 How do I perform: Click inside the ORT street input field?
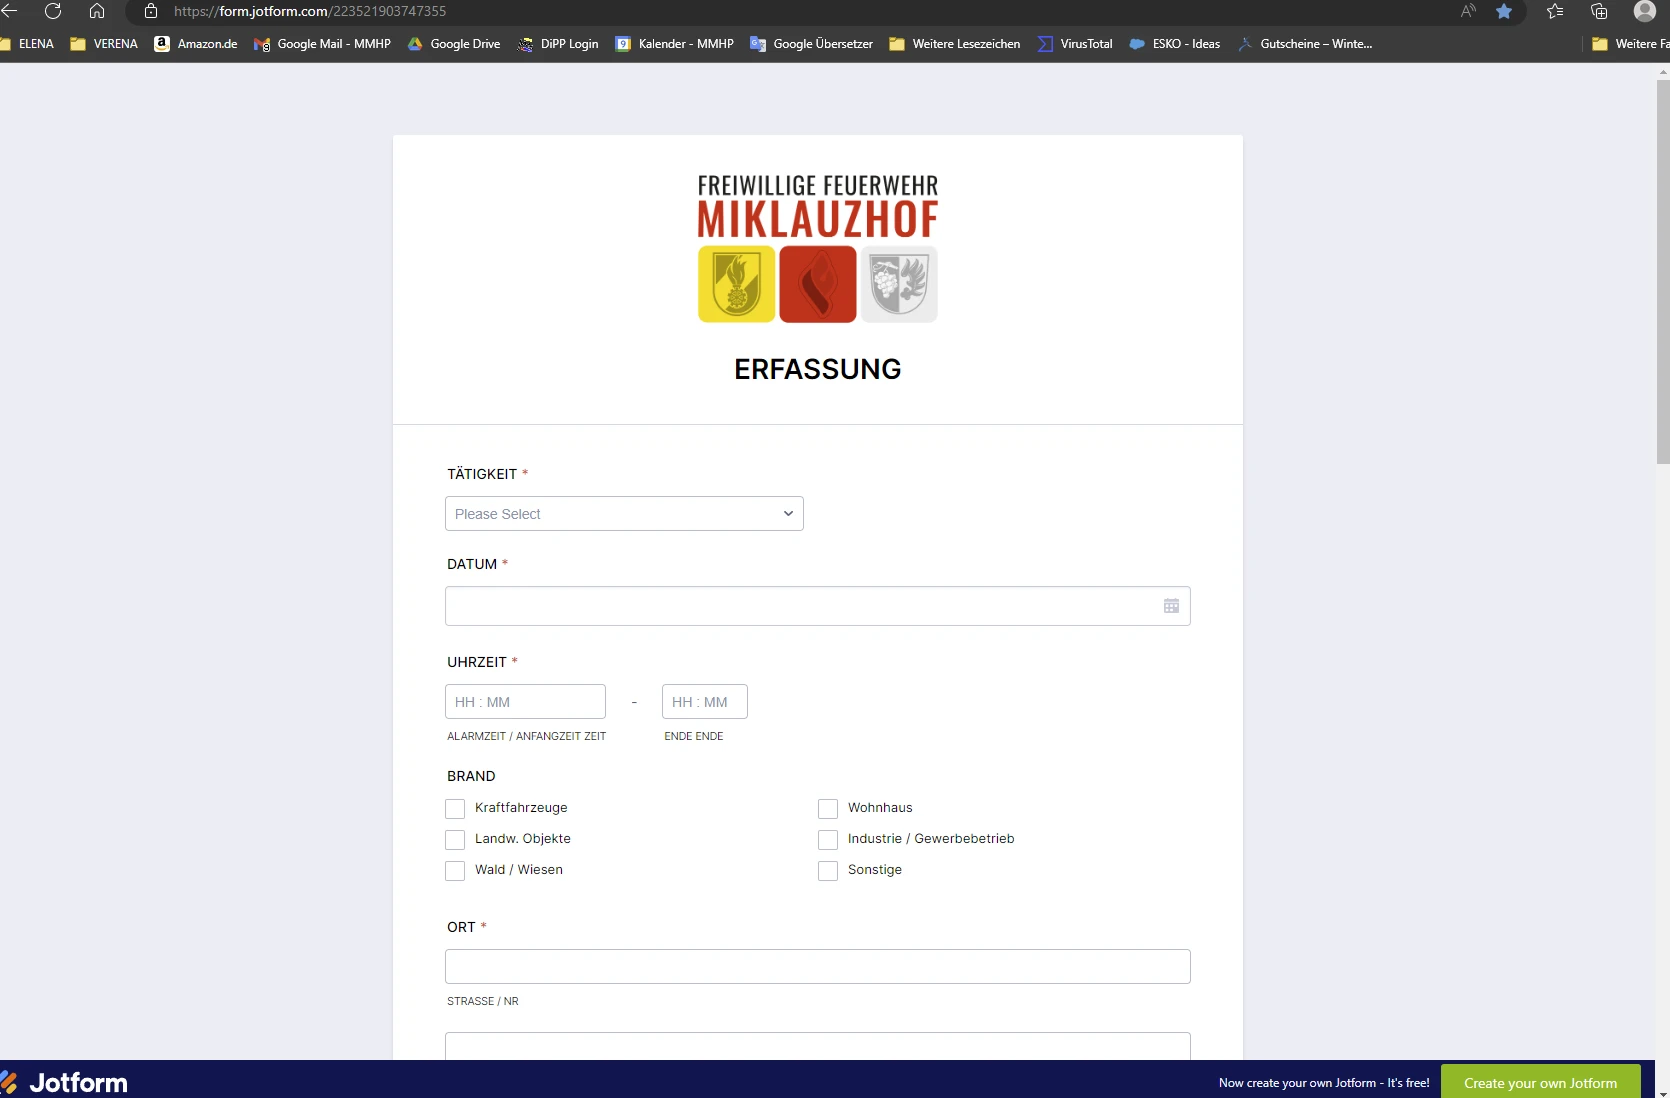click(x=816, y=966)
